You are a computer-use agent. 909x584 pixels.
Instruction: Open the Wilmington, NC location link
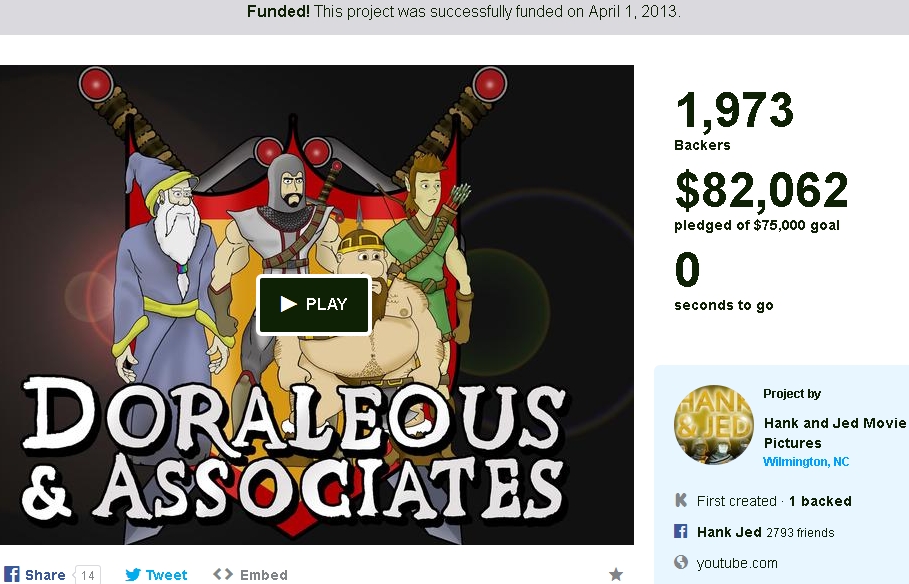(x=806, y=462)
